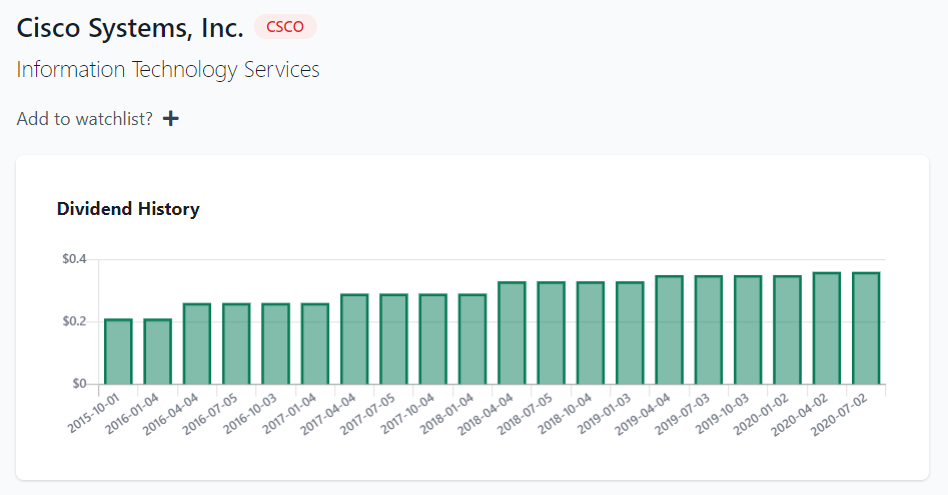Click the 2019-04-04 x-axis date label
Viewport: 948px width, 495px height.
click(643, 413)
